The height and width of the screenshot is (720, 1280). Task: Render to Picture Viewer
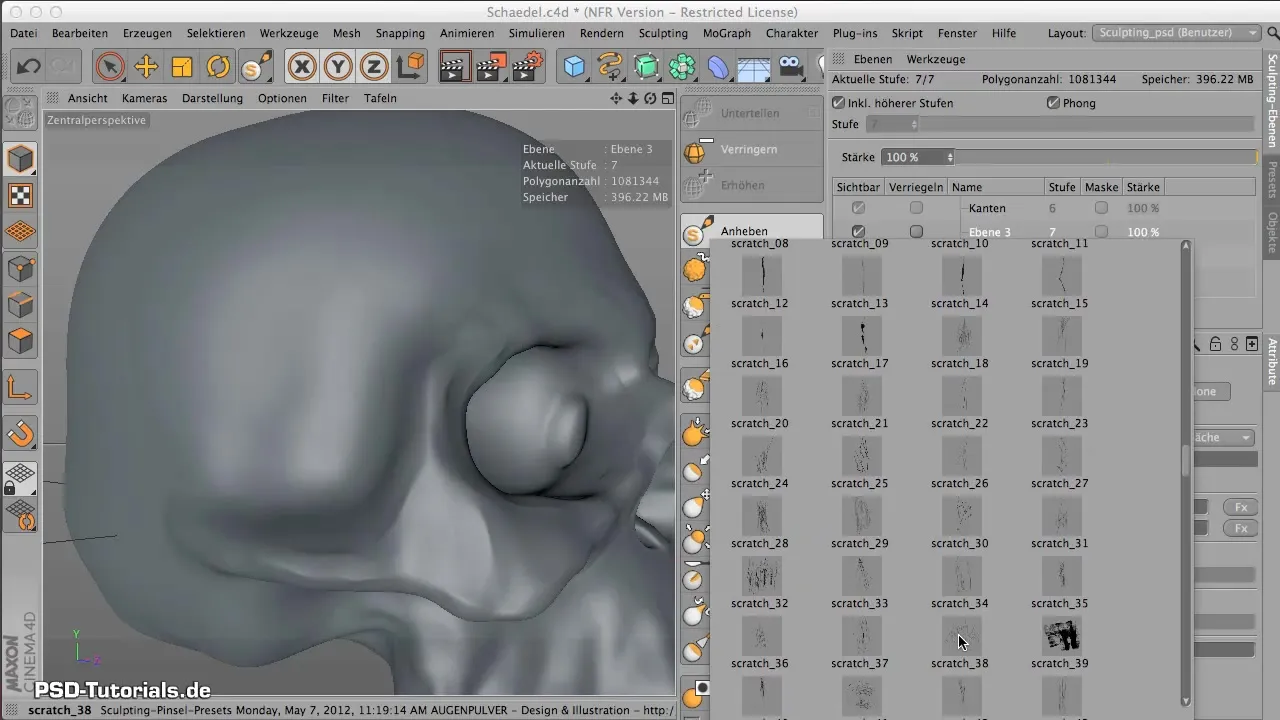492,67
